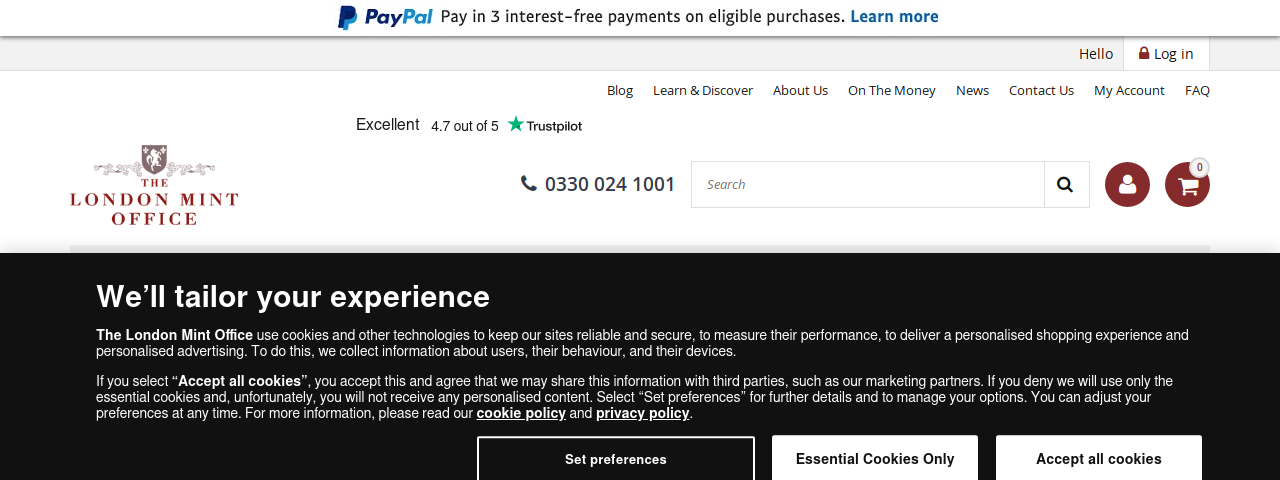1280x480 pixels.
Task: Open My Account link
Action: click(x=1129, y=90)
